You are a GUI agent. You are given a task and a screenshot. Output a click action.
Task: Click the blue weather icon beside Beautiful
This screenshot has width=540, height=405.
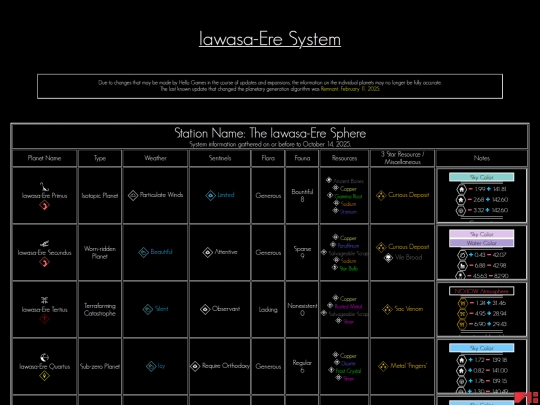[144, 252]
